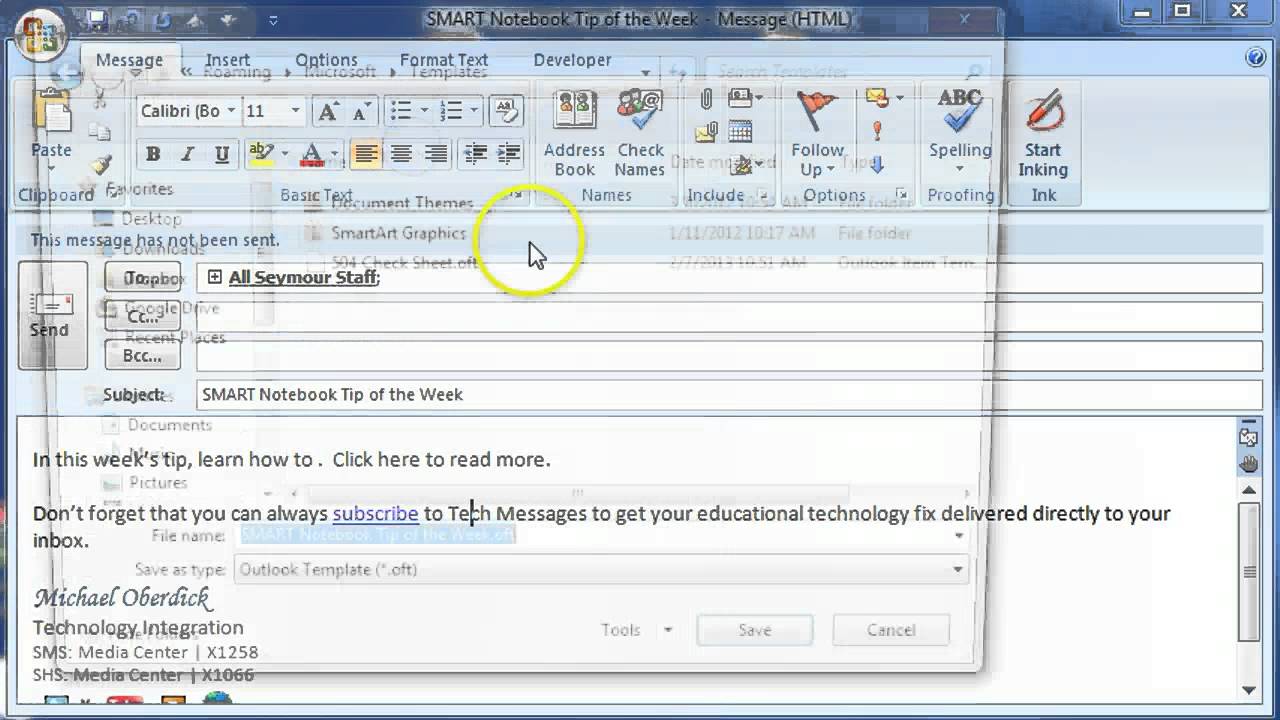The height and width of the screenshot is (720, 1280).
Task: Toggle Low Importance blue arrow
Action: [877, 164]
